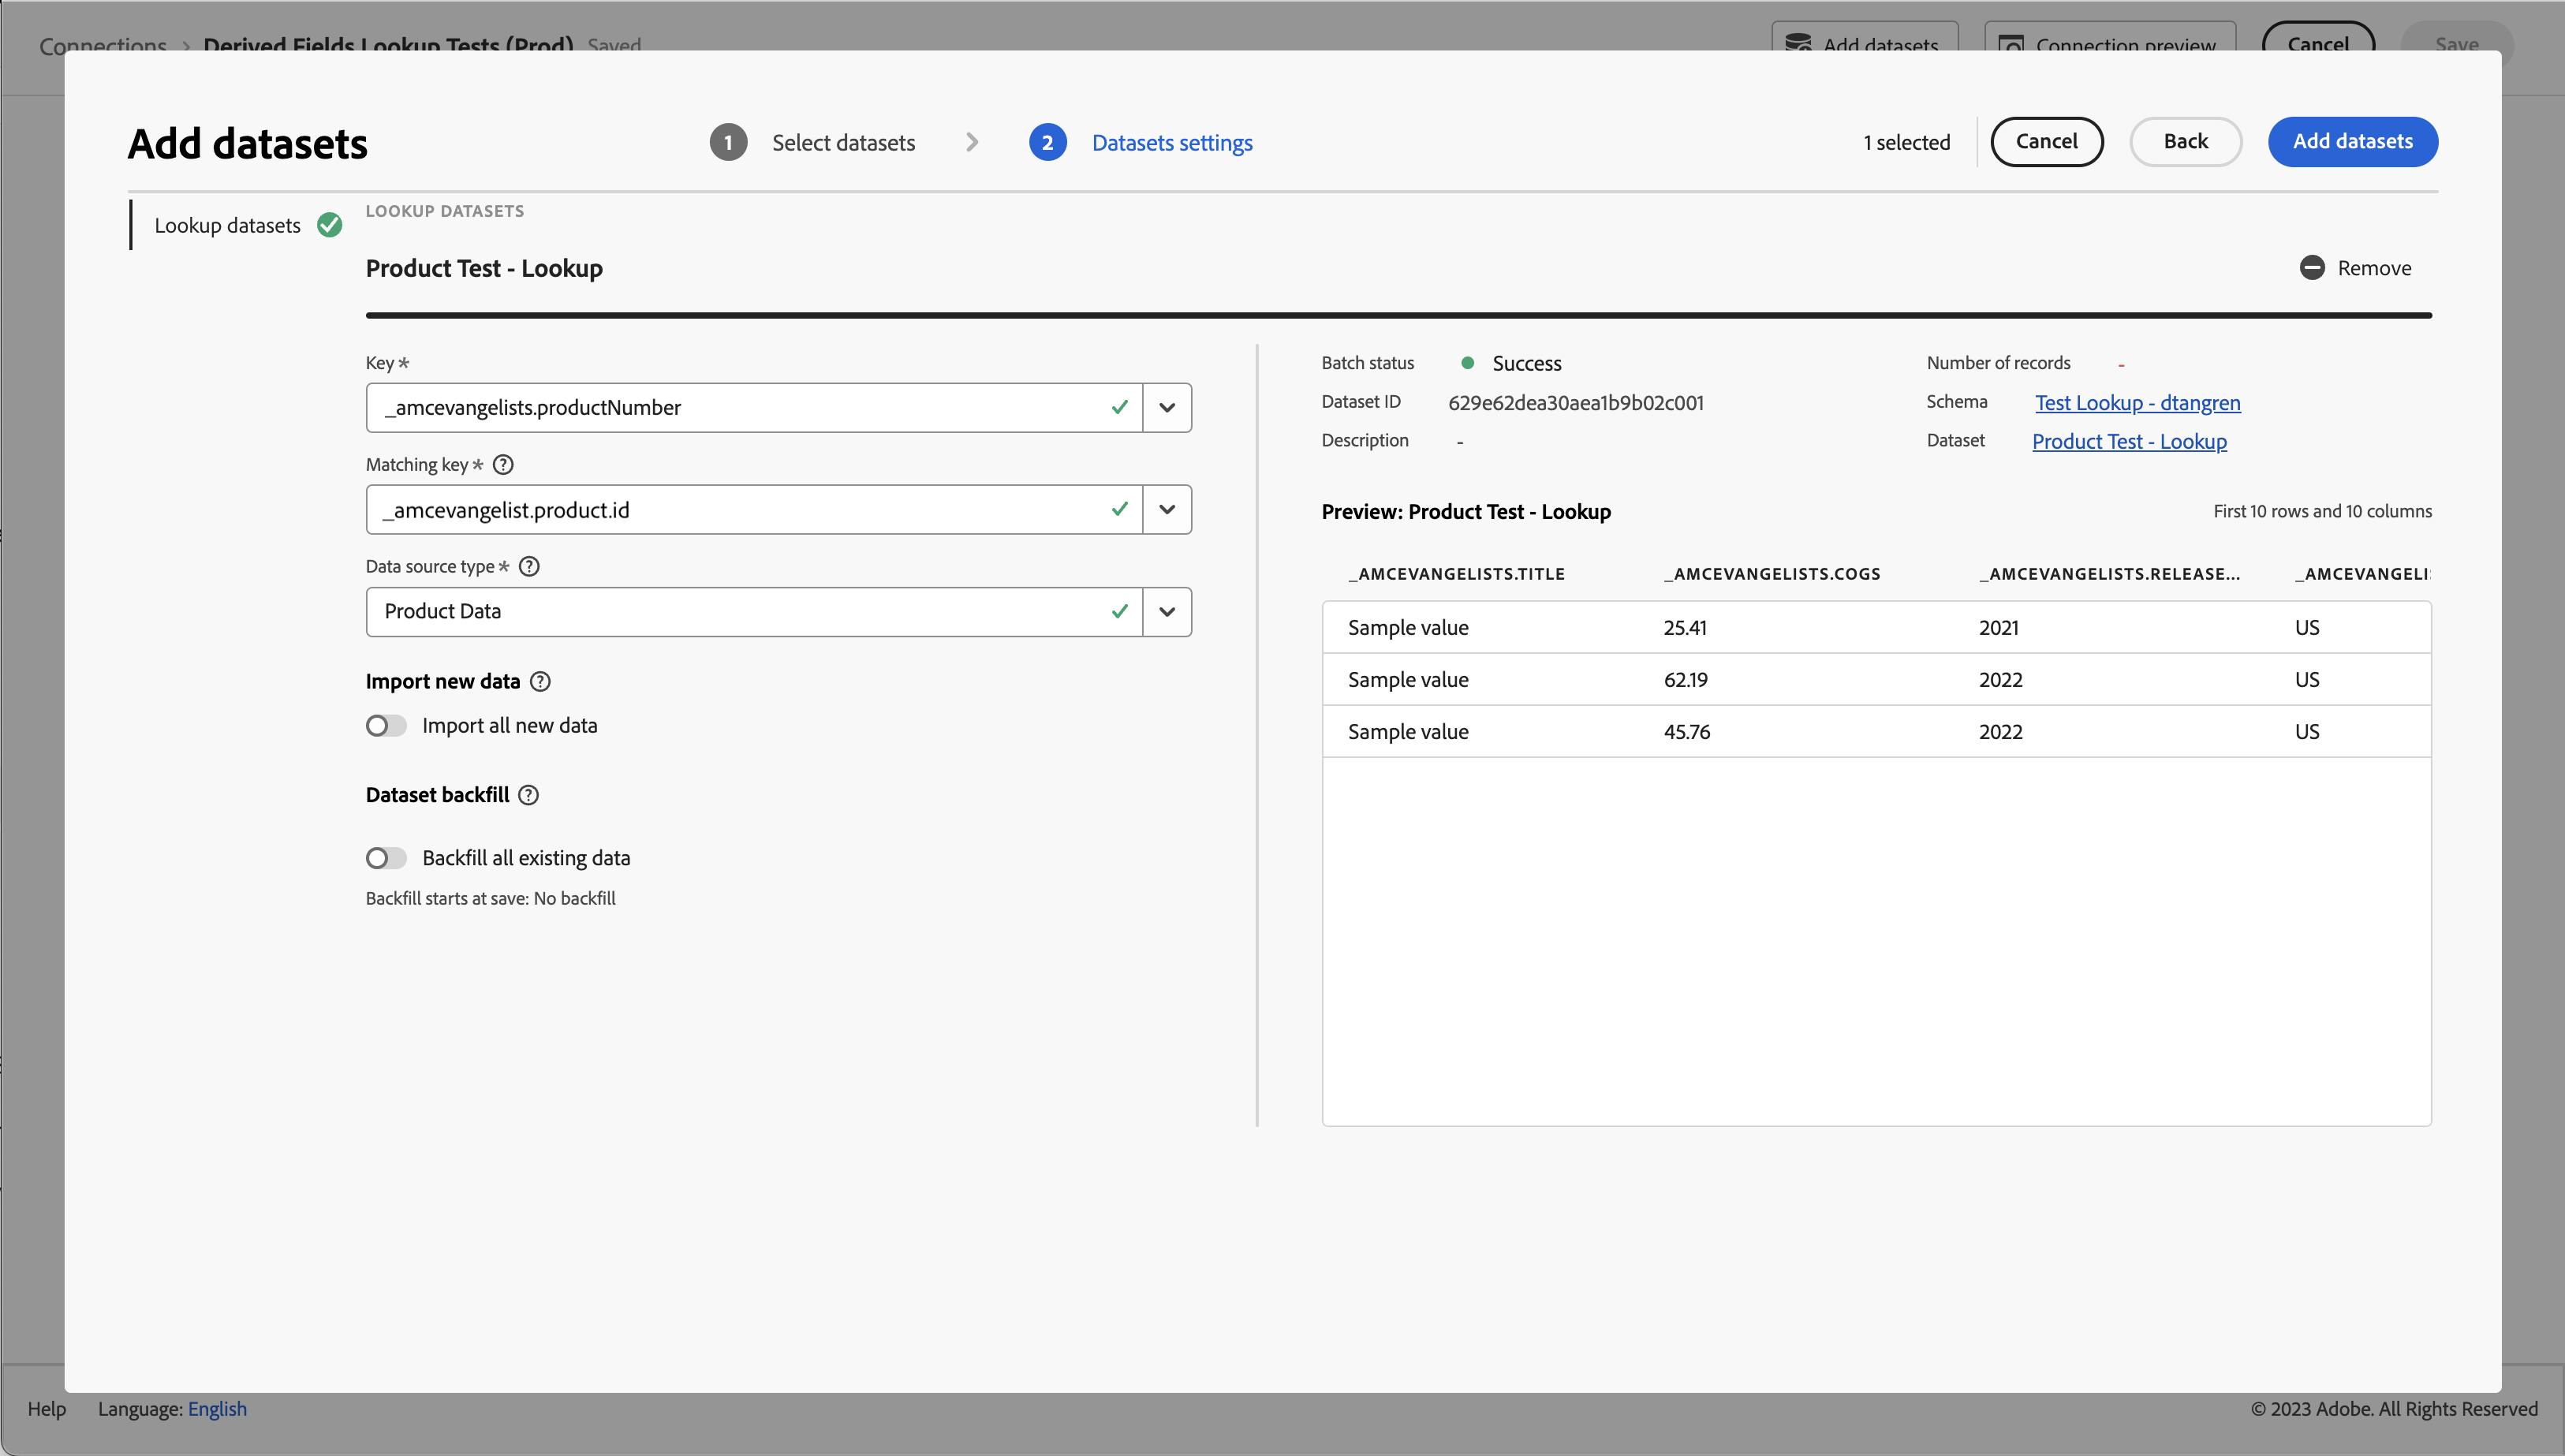Click Dataset backfill help icon
The width and height of the screenshot is (2565, 1456).
(x=529, y=795)
